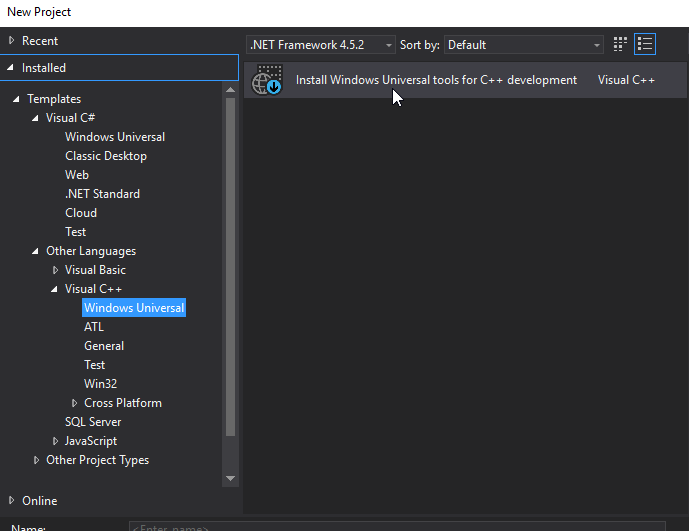This screenshot has height=531, width=689.
Task: Select the ATL category
Action: point(94,327)
